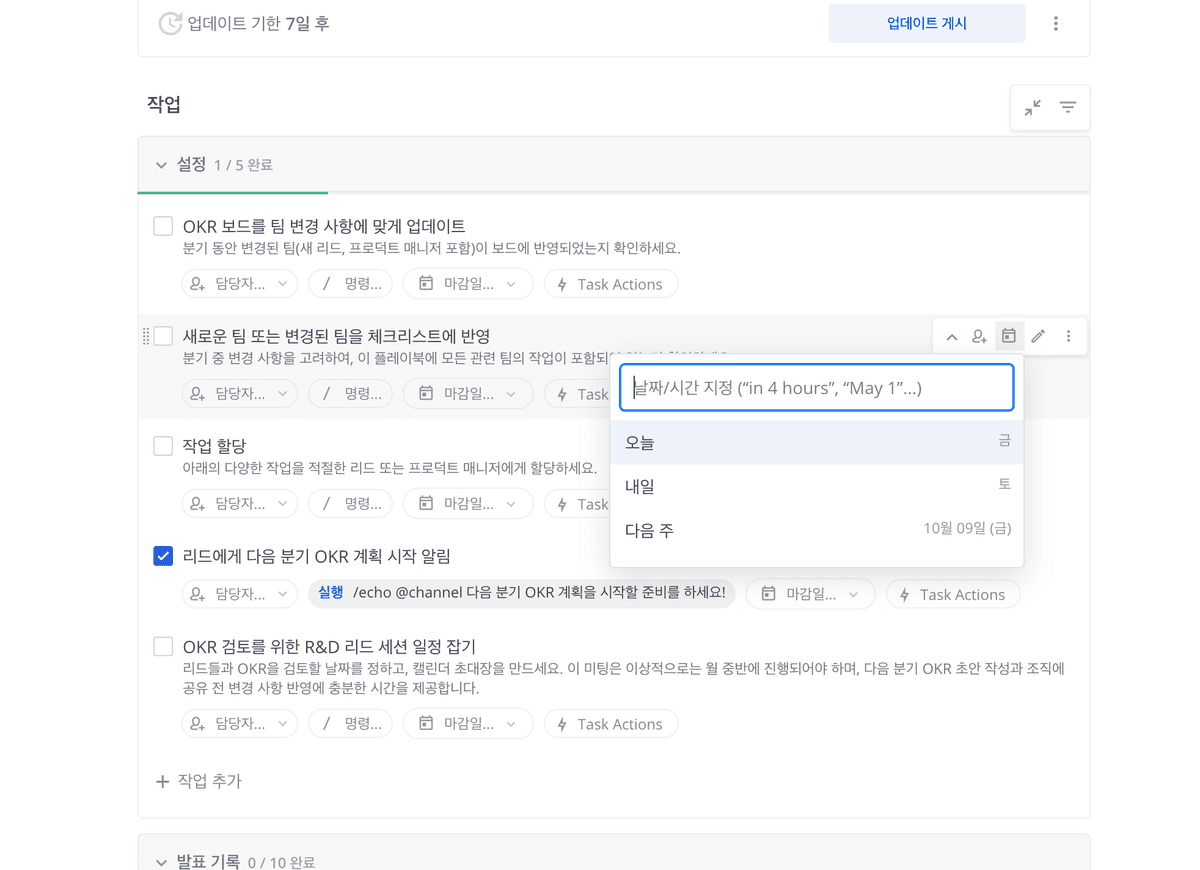Click the 작업 할당 task title
This screenshot has width=1200, height=870.
coord(214,446)
